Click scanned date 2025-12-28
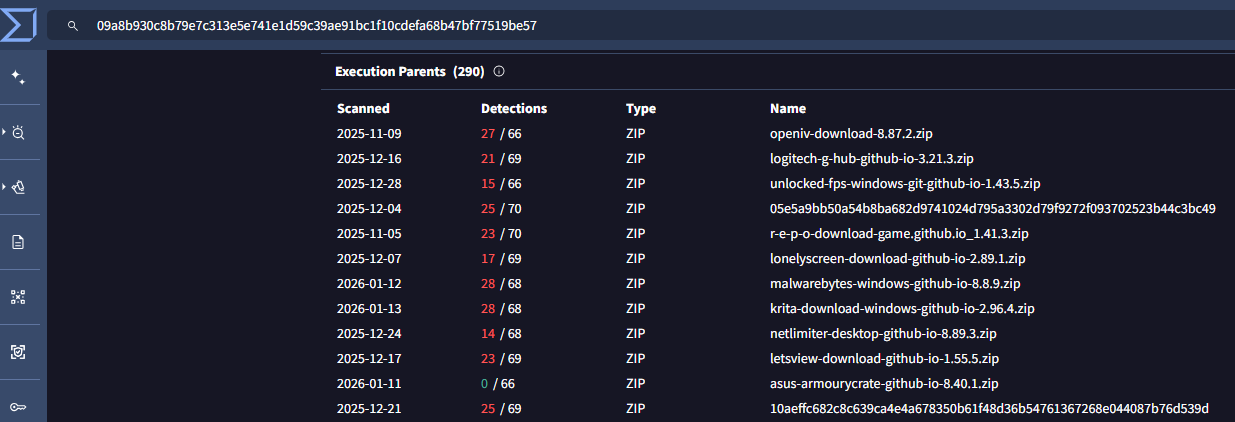This screenshot has width=1235, height=422. pos(369,183)
